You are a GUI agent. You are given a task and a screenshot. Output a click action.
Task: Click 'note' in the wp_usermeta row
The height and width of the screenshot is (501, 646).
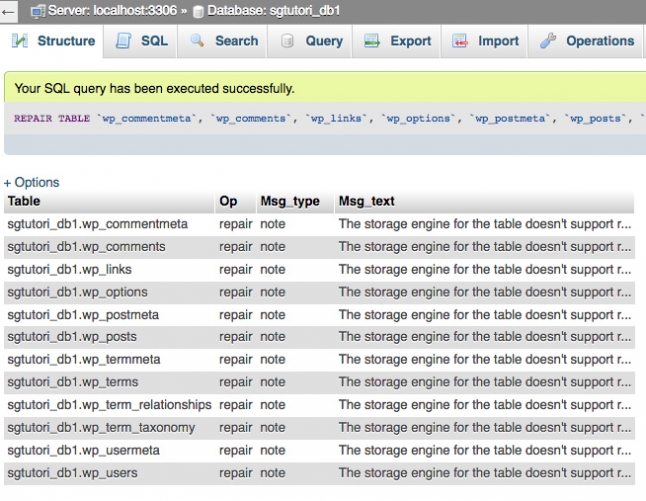click(273, 450)
